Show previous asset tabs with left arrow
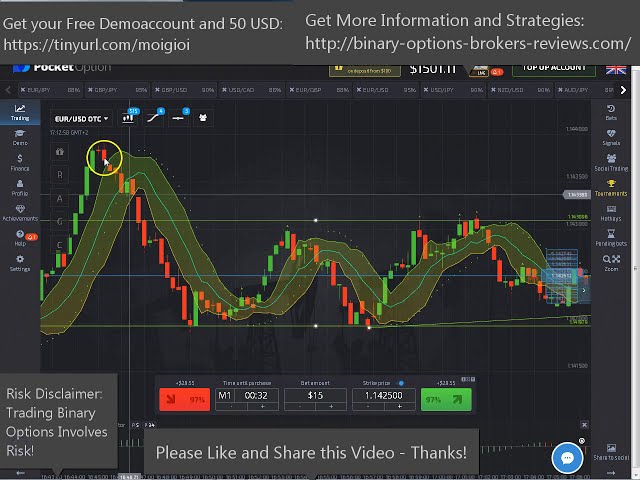Image resolution: width=640 pixels, height=480 pixels. (8, 90)
